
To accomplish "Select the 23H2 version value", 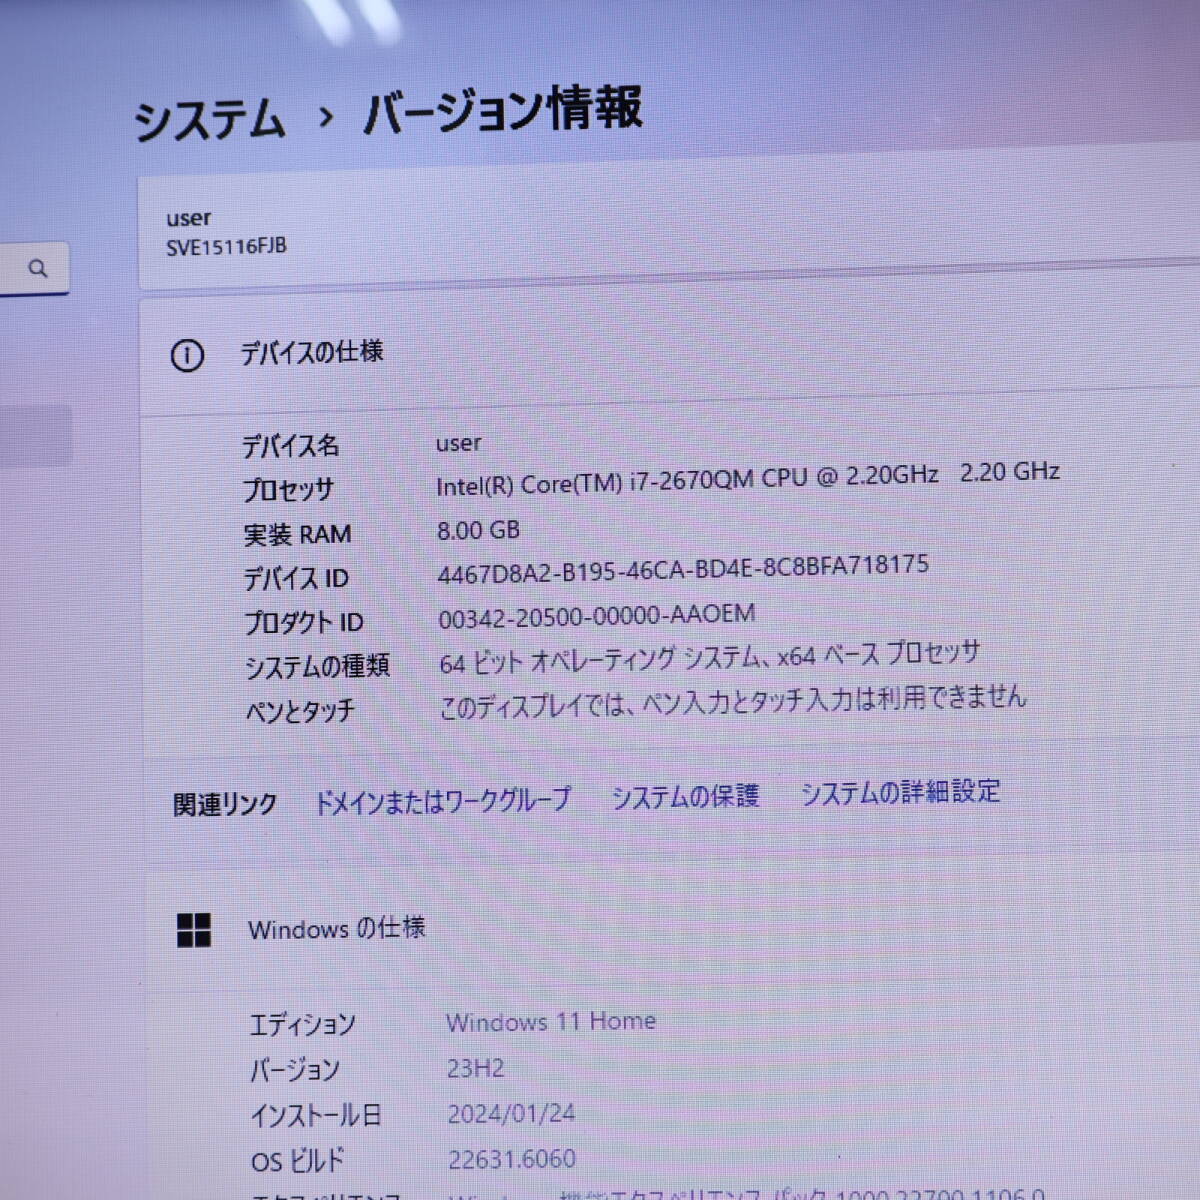I will pyautogui.click(x=475, y=1068).
